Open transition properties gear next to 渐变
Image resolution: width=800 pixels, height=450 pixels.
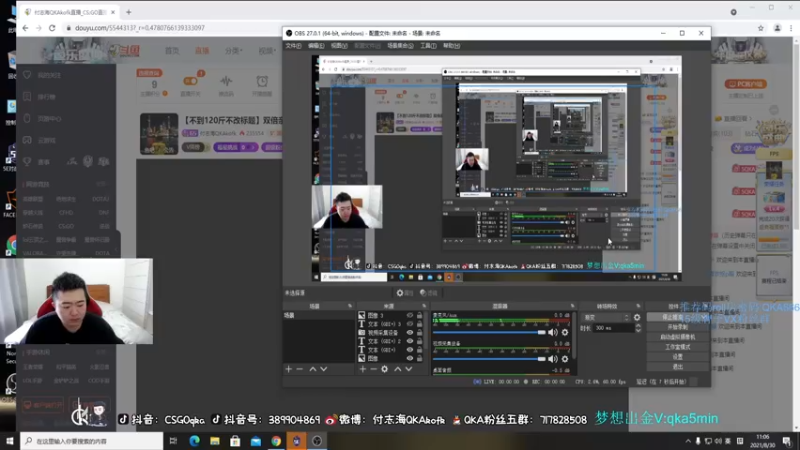637,317
